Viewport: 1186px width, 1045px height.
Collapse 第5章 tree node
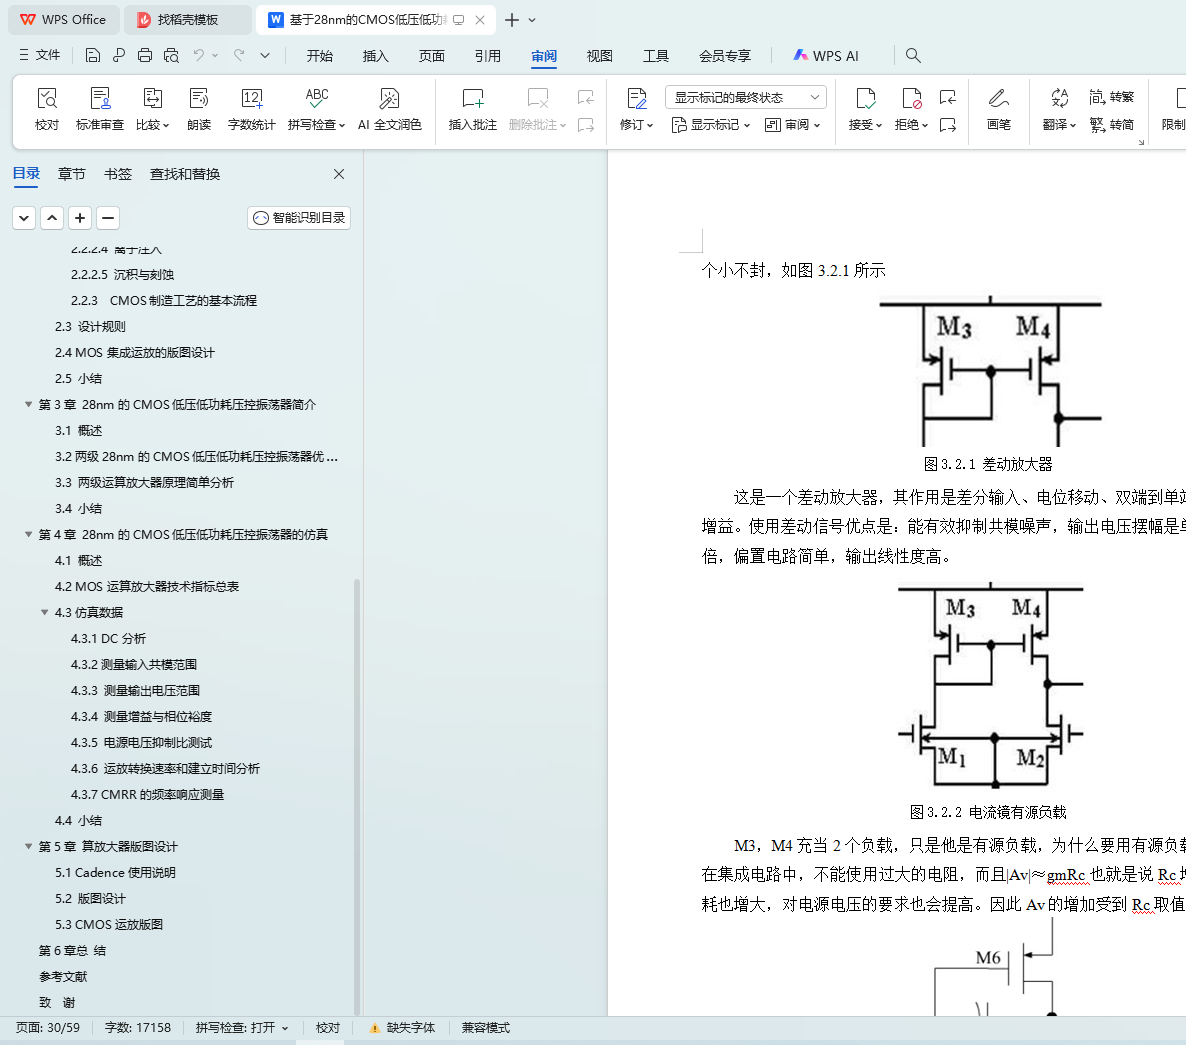click(29, 846)
